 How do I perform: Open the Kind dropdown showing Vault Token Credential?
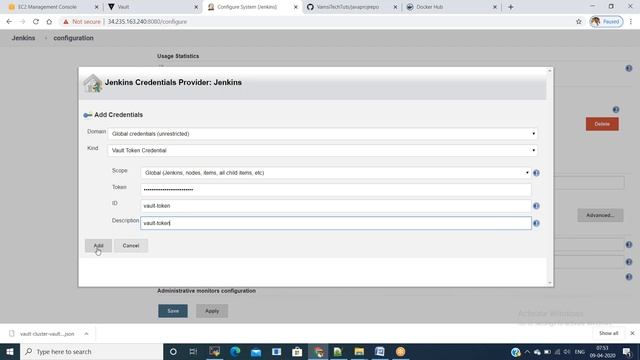(322, 150)
